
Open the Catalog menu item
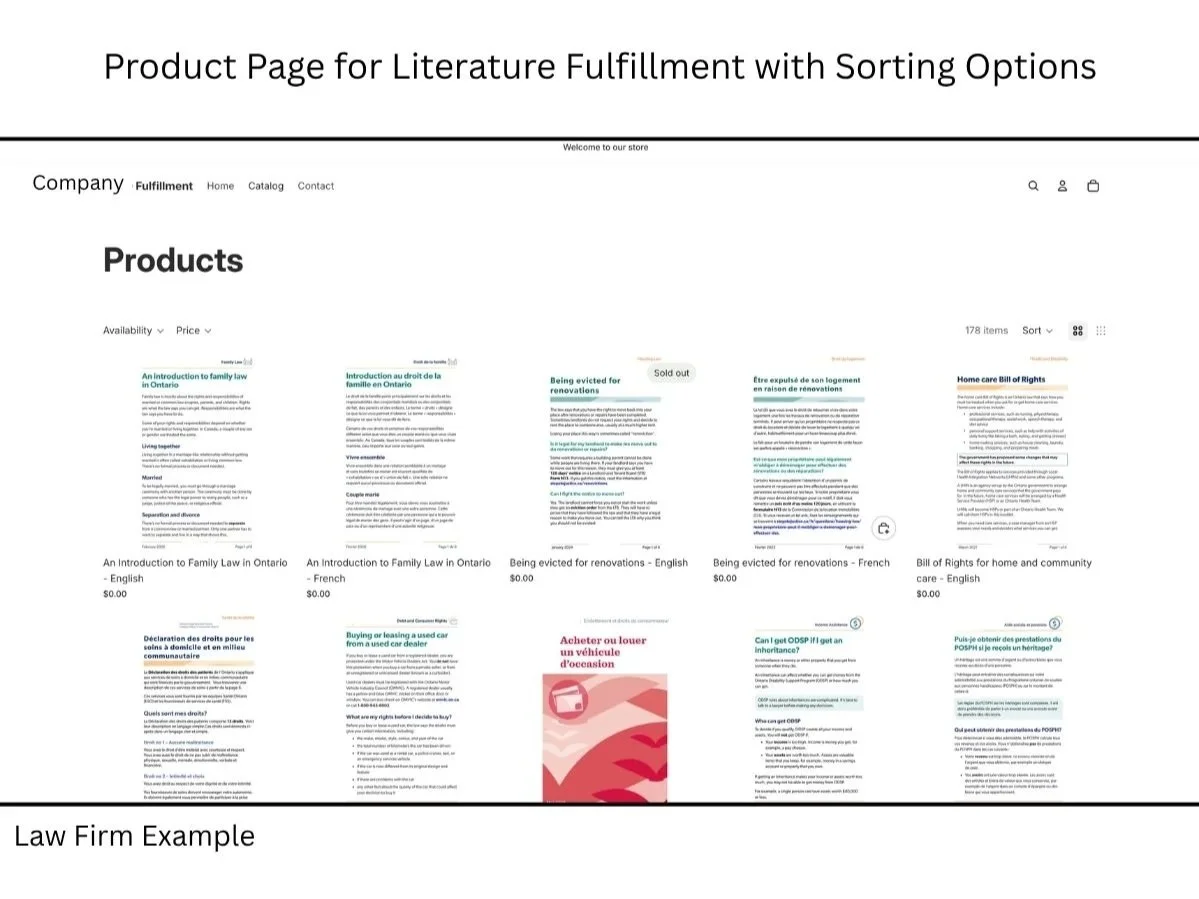[x=265, y=186]
